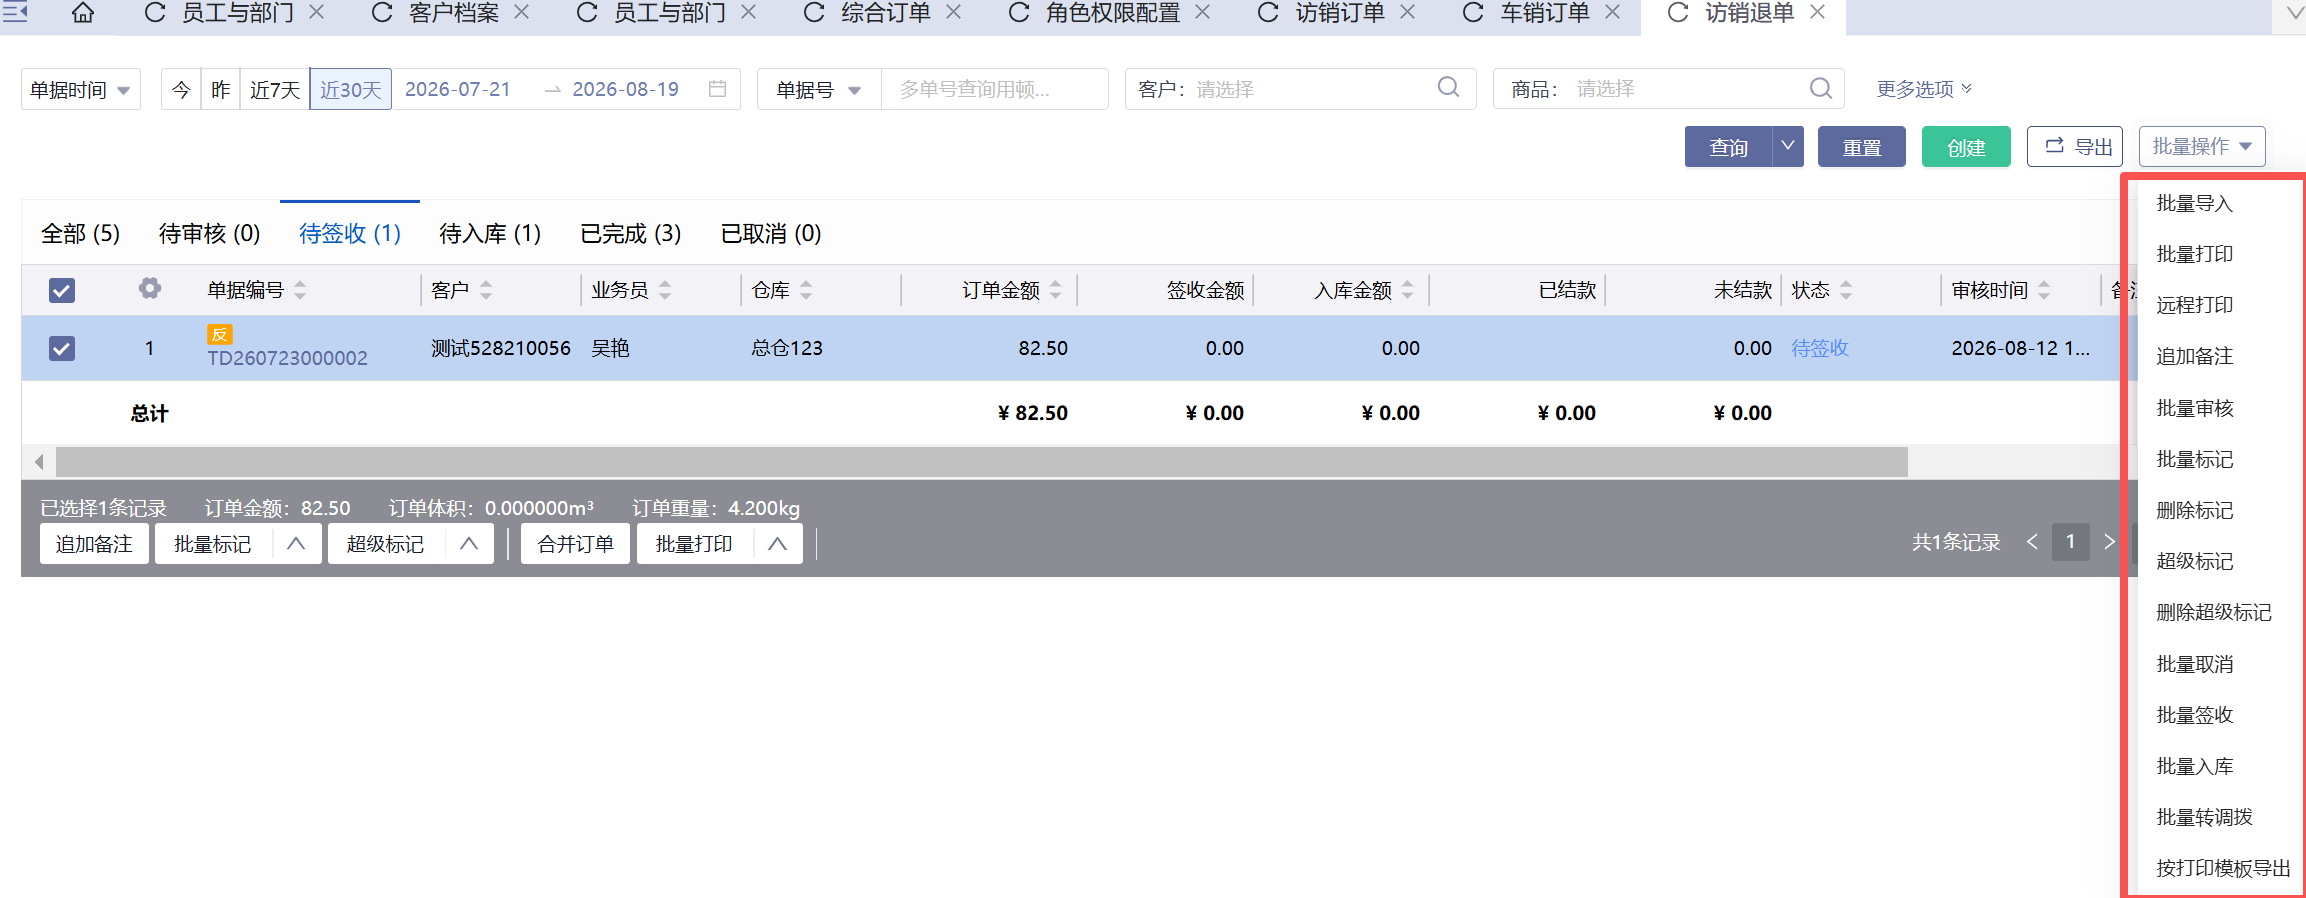
Task: Close the 车销订单 tab
Action: point(1613,12)
